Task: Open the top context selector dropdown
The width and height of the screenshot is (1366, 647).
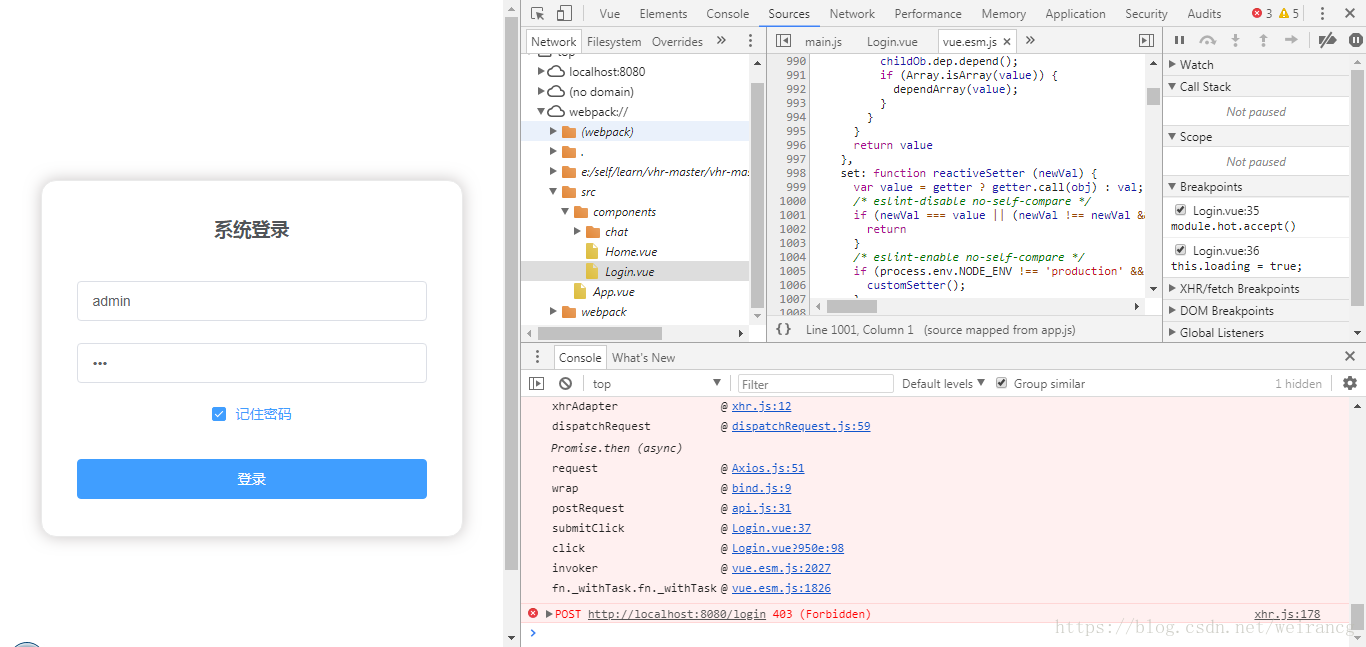Action: (x=656, y=383)
